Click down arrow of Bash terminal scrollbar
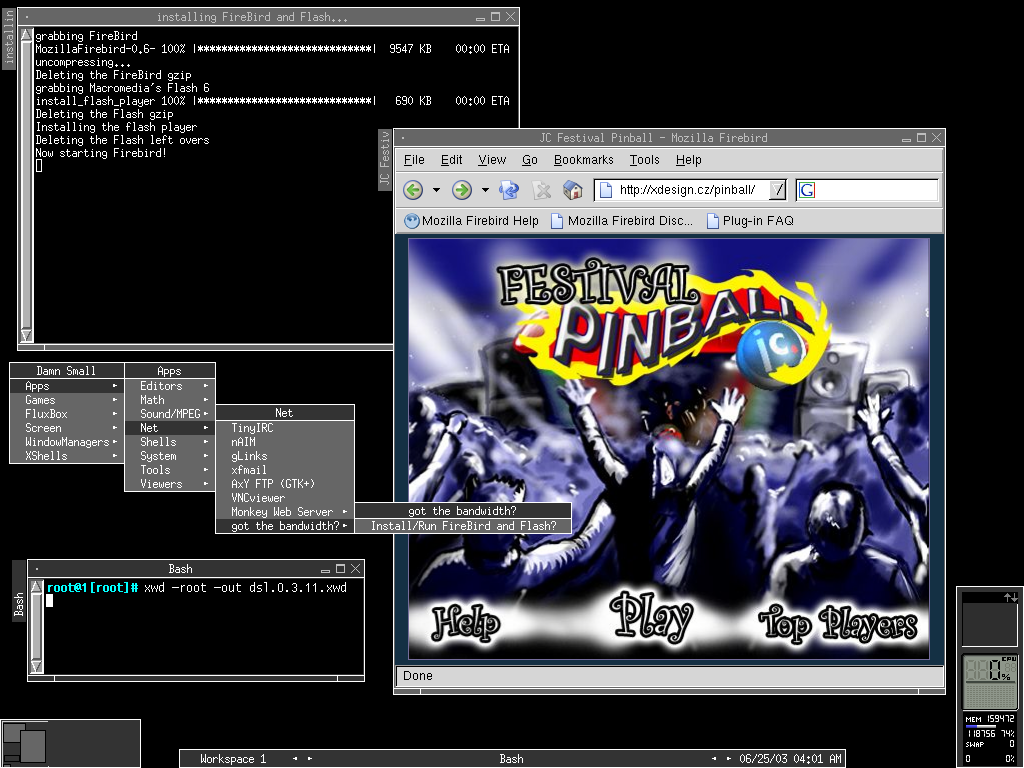Image resolution: width=1024 pixels, height=768 pixels. pos(37,666)
